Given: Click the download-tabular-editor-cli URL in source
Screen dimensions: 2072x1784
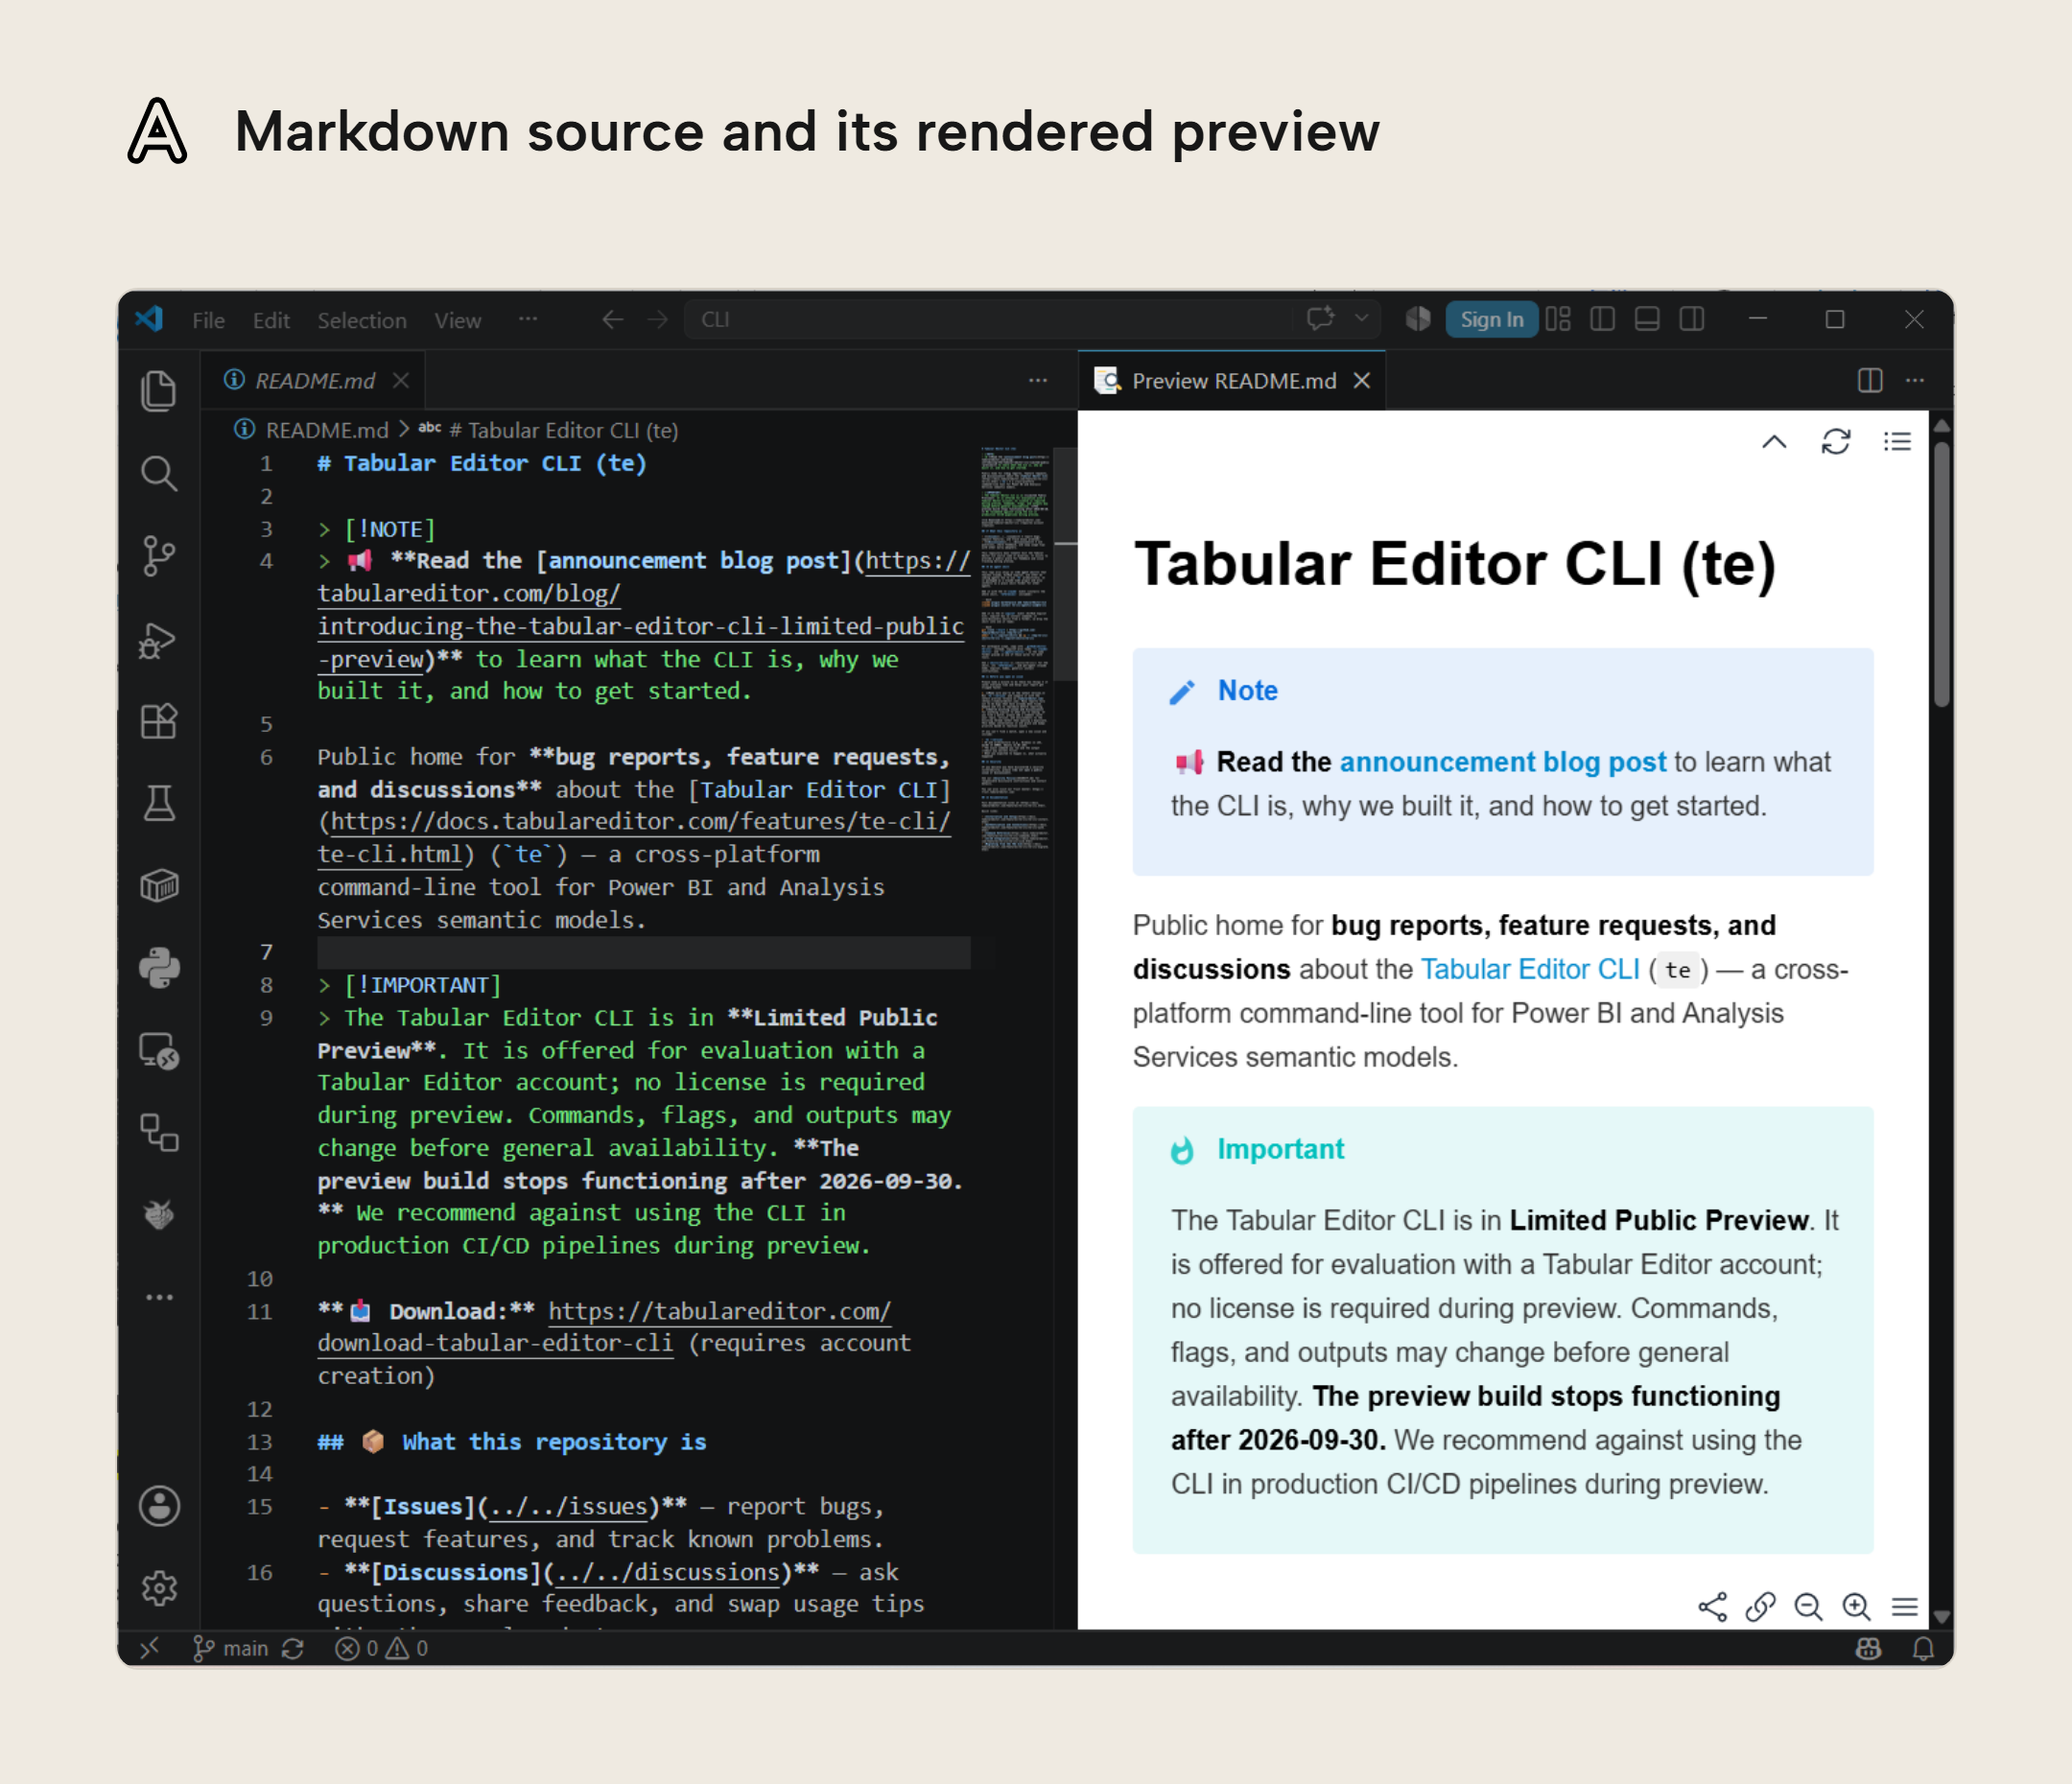Looking at the screenshot, I should 495,1343.
